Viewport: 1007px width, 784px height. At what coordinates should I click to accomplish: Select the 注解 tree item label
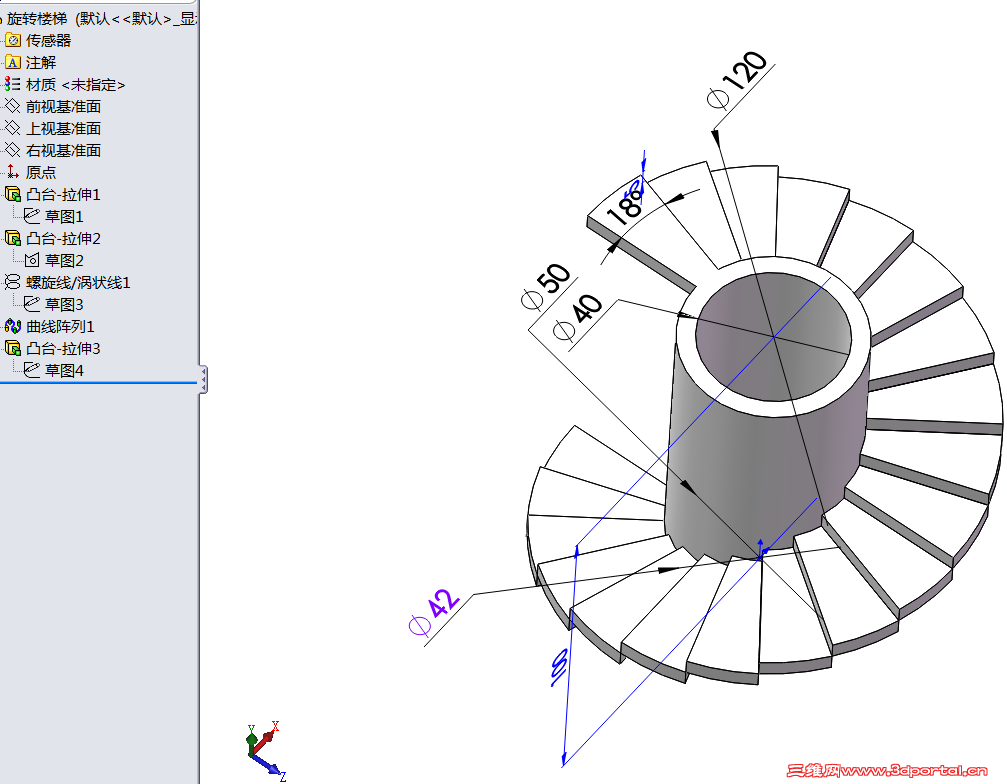point(40,62)
